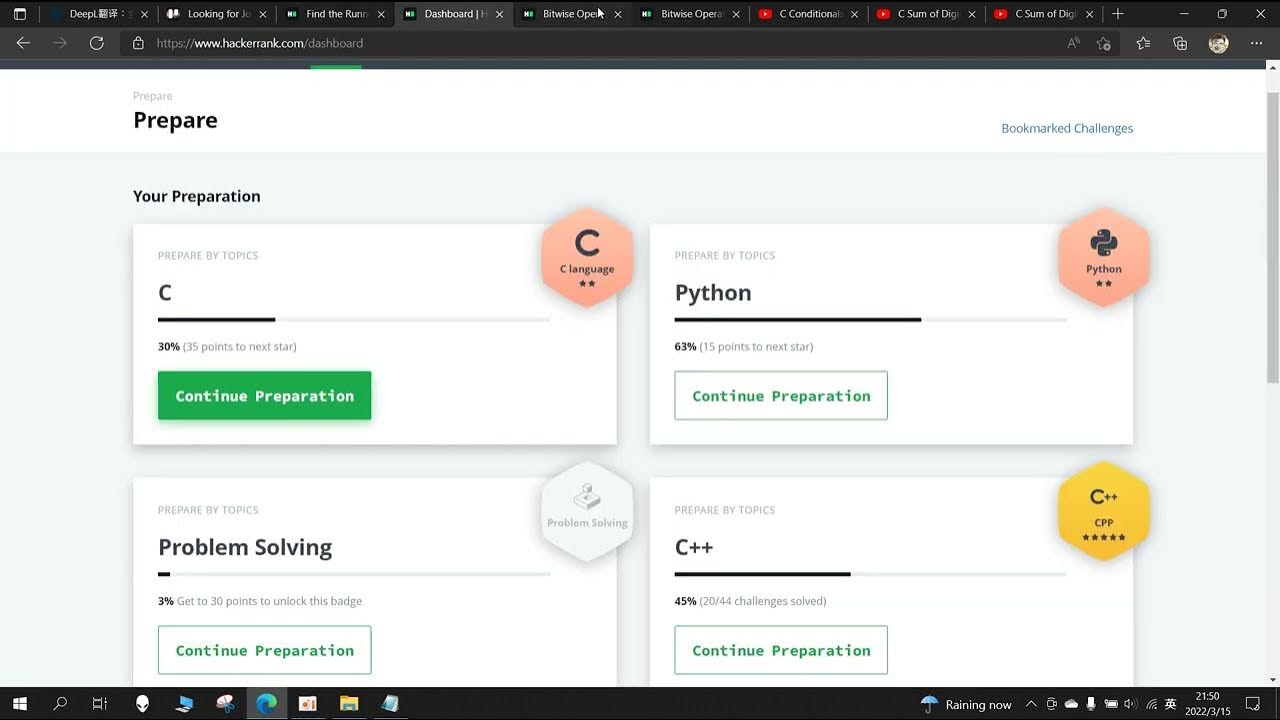Click the C language badge hexagon
The width and height of the screenshot is (1280, 720).
point(587,257)
